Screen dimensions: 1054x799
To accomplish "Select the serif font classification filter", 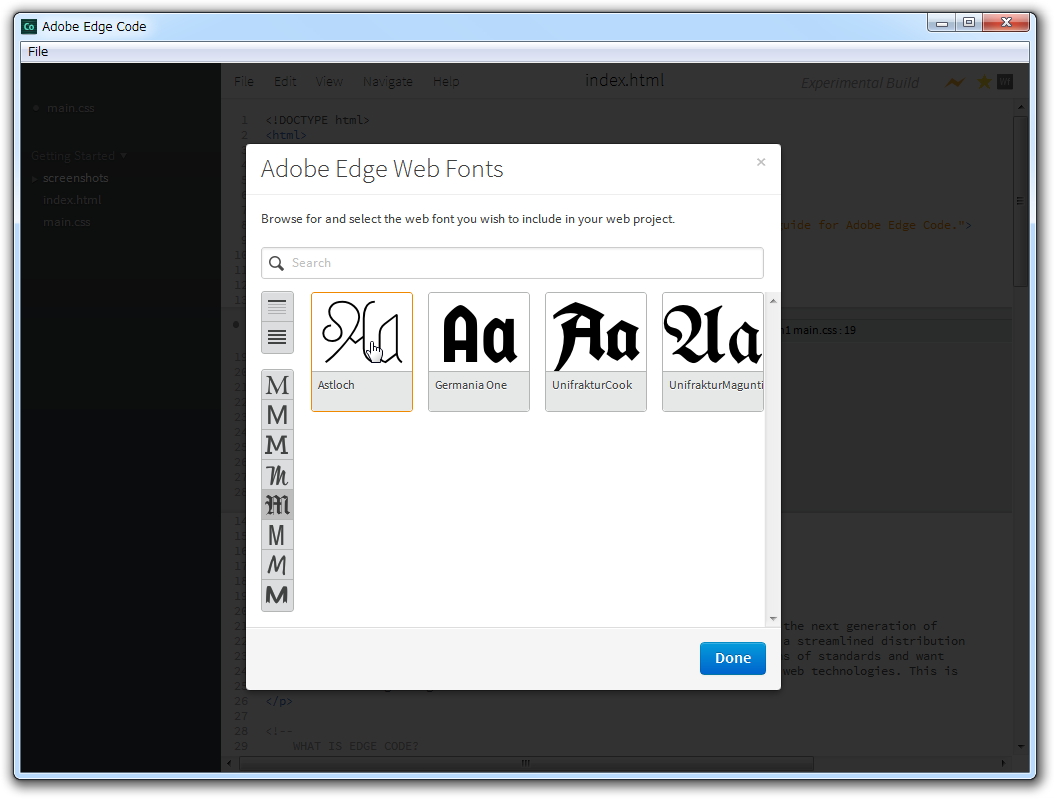I will [277, 385].
